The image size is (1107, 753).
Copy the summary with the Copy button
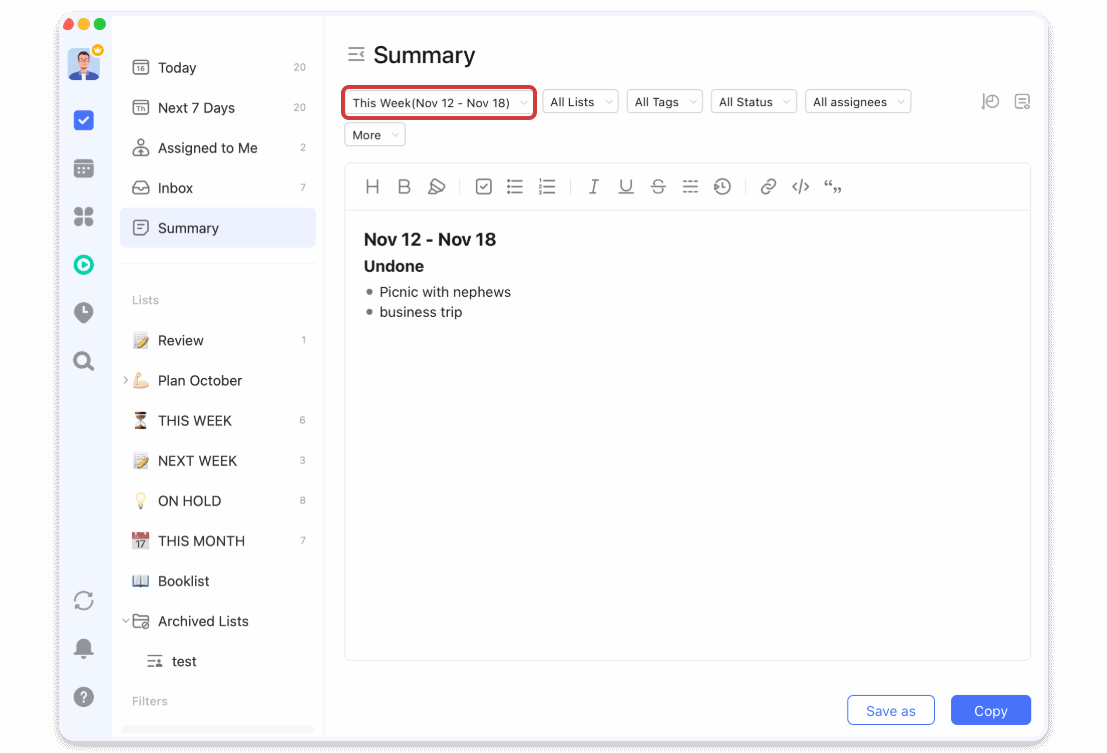click(x=990, y=710)
